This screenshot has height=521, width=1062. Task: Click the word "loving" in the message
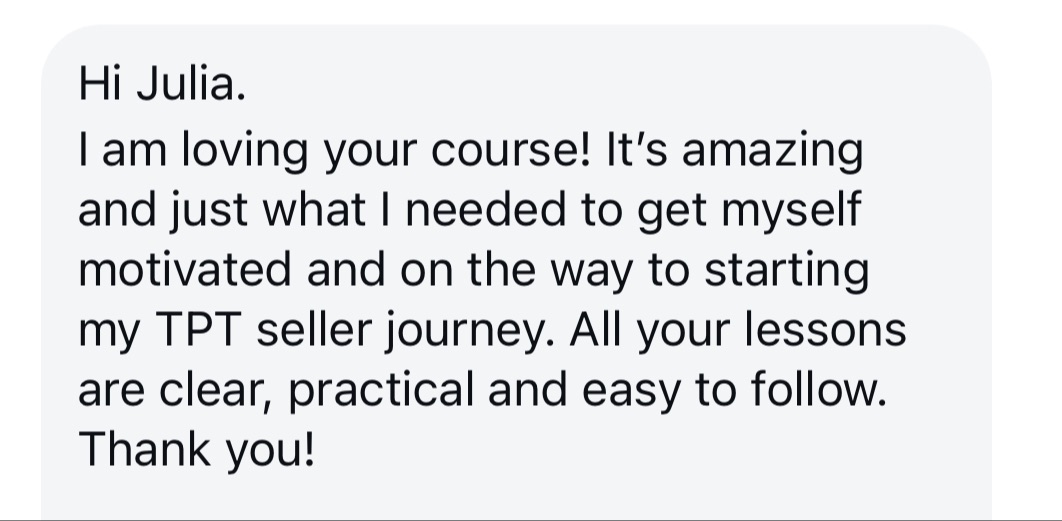coord(245,151)
